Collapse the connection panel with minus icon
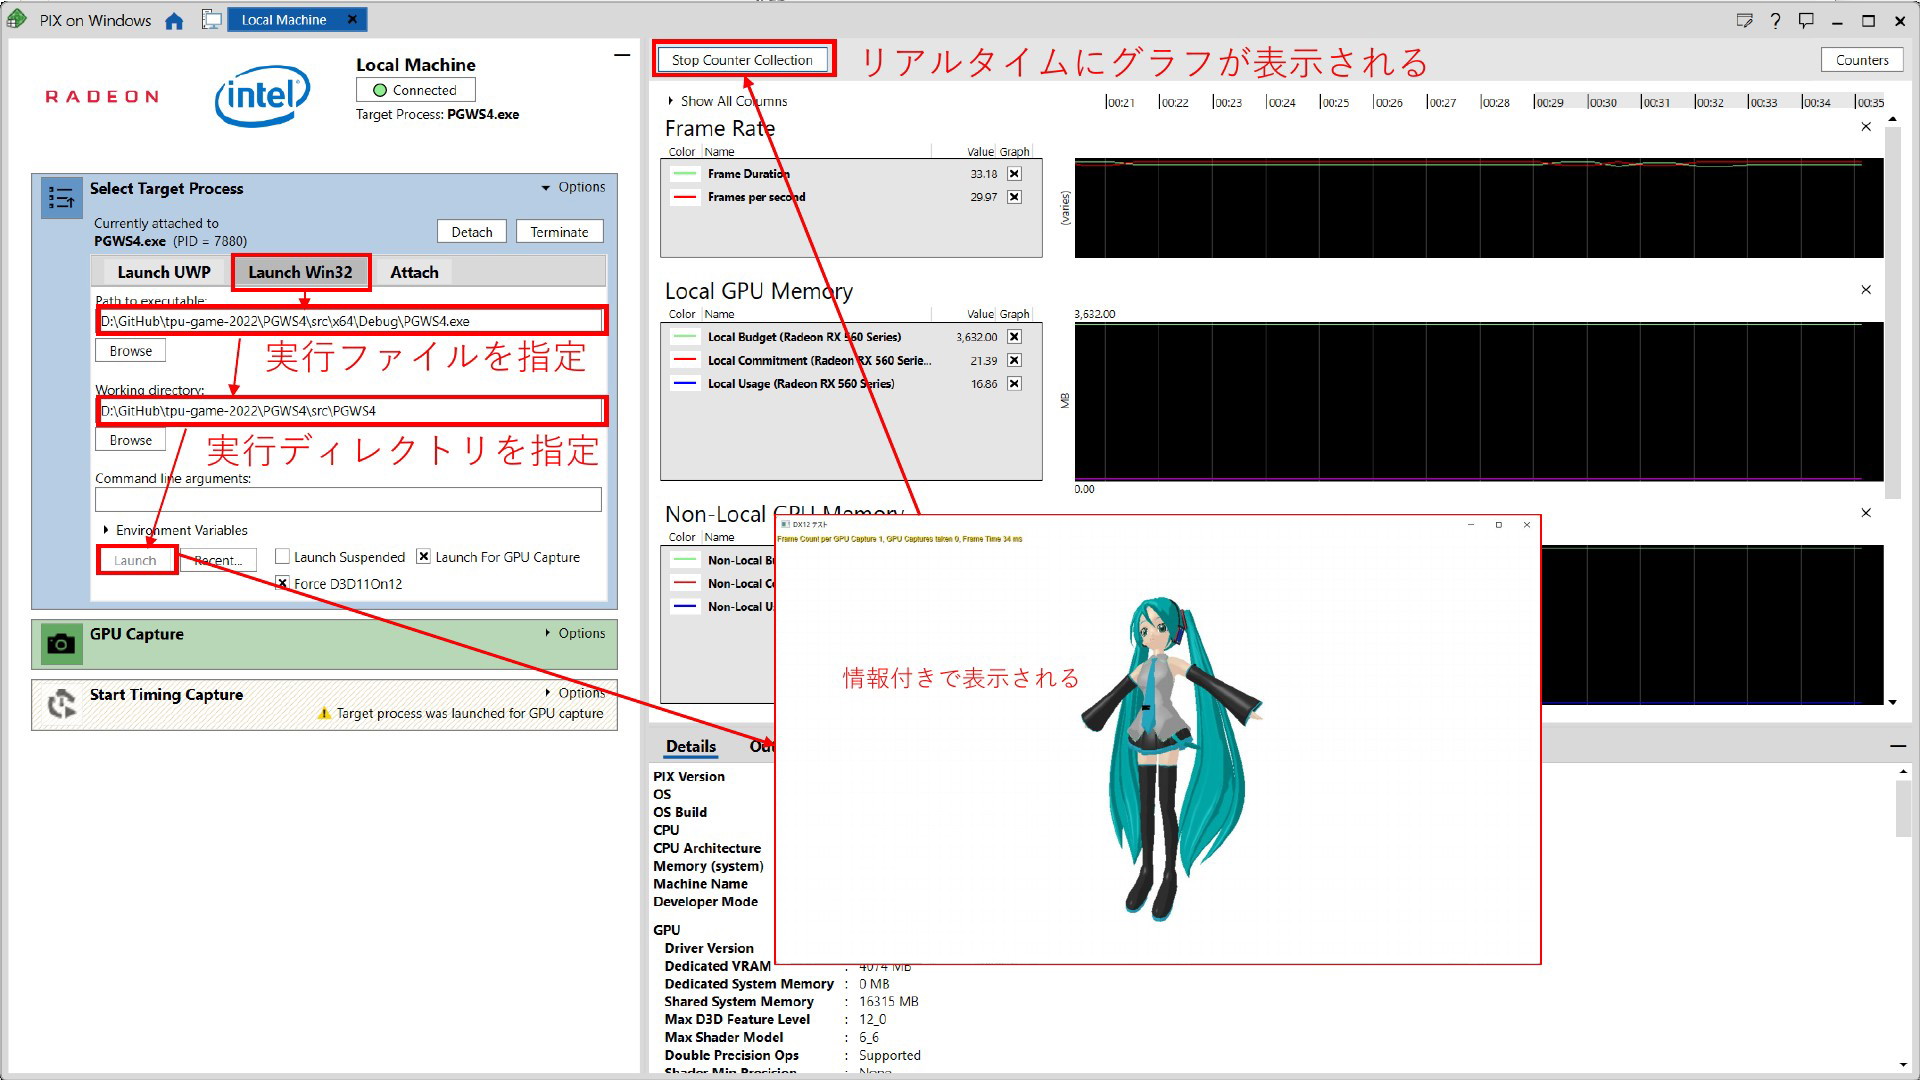 (621, 55)
